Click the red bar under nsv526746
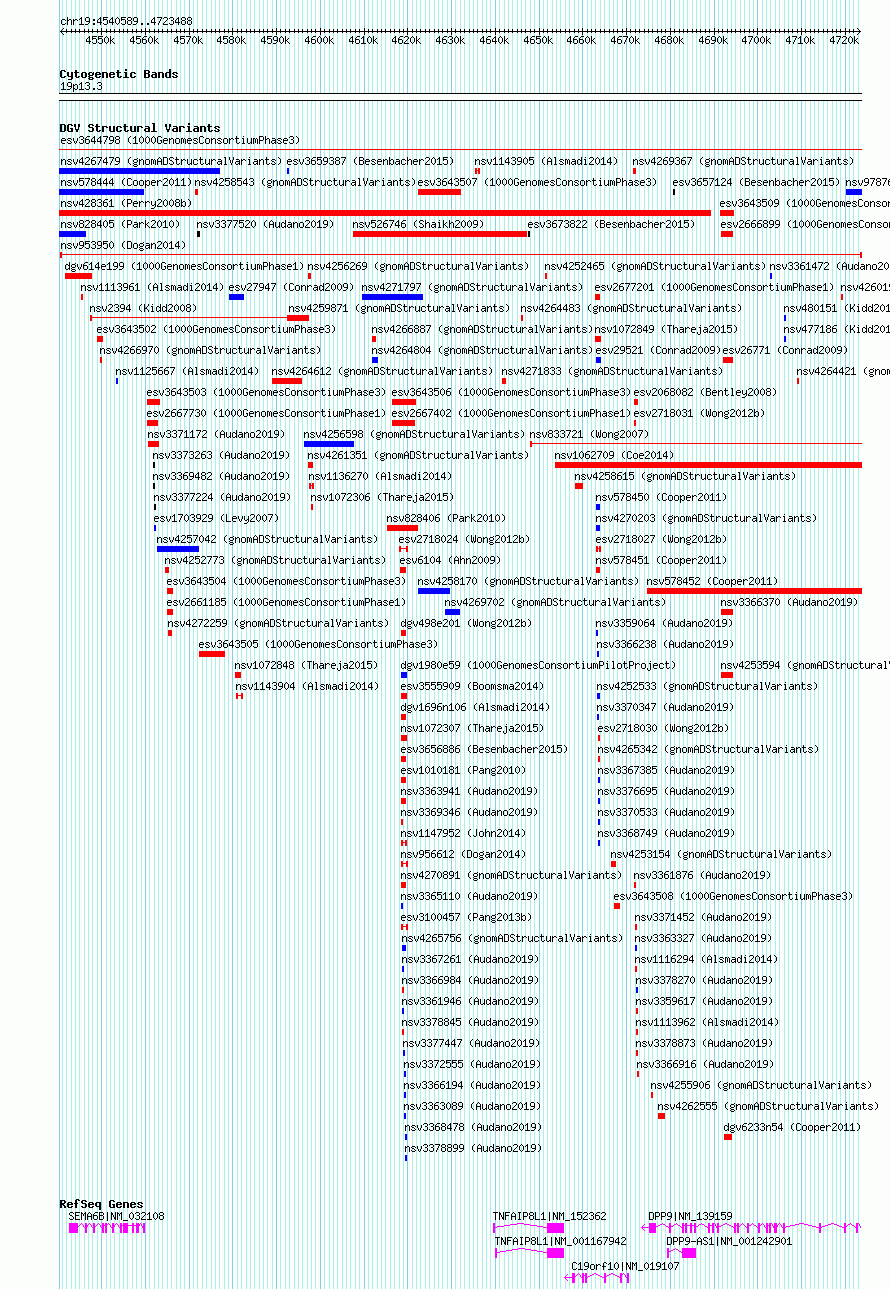 click(x=441, y=234)
